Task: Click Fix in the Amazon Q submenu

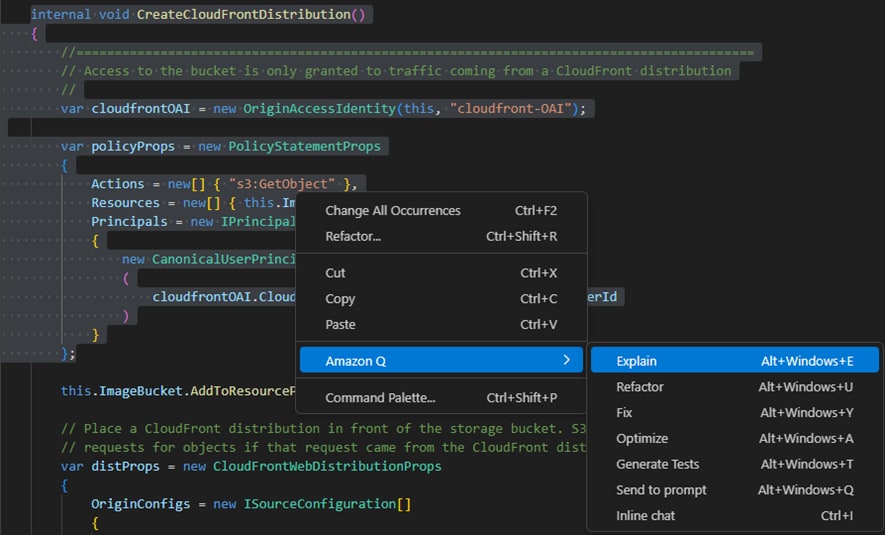Action: (624, 413)
